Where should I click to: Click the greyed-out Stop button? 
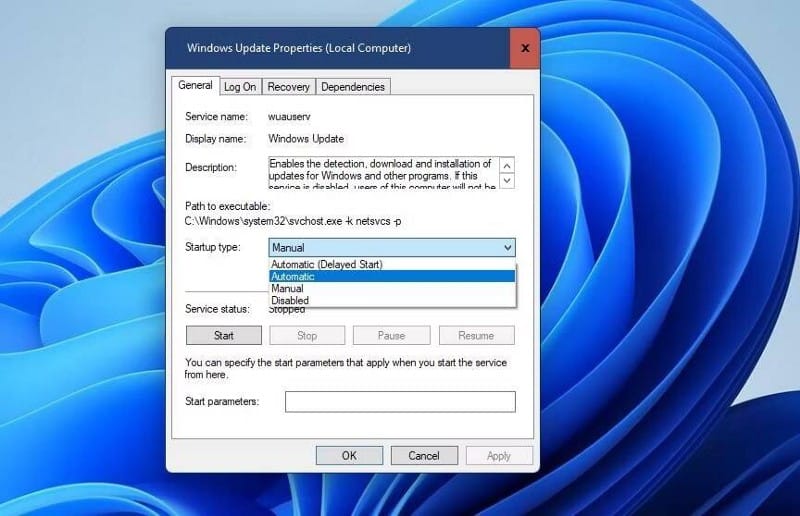307,335
